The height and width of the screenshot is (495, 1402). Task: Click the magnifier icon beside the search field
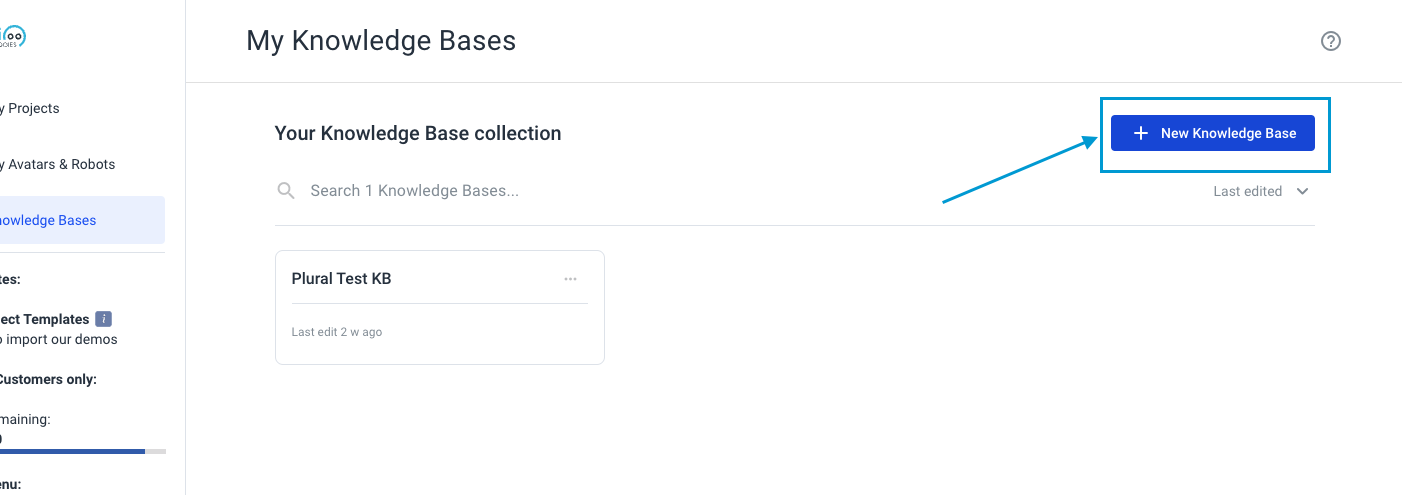[x=286, y=190]
